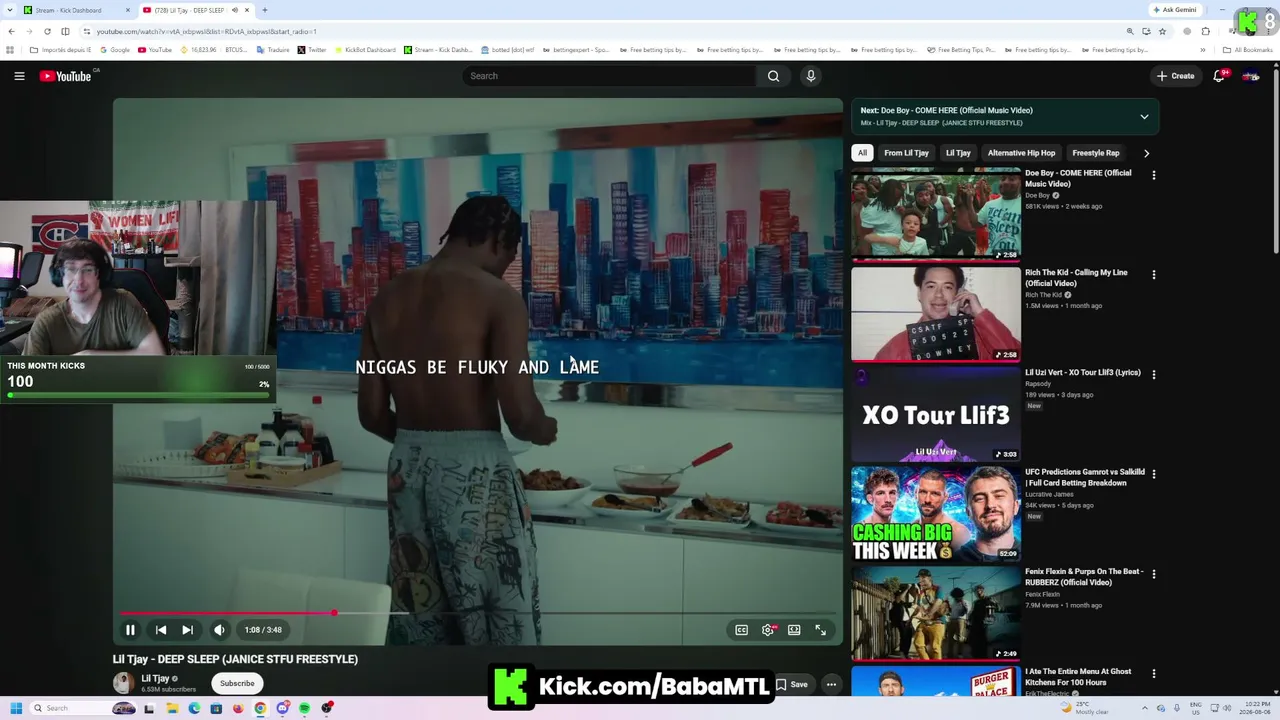Open the YouTube guide hamburger menu
Screen dimensions: 1280x720
click(x=19, y=76)
